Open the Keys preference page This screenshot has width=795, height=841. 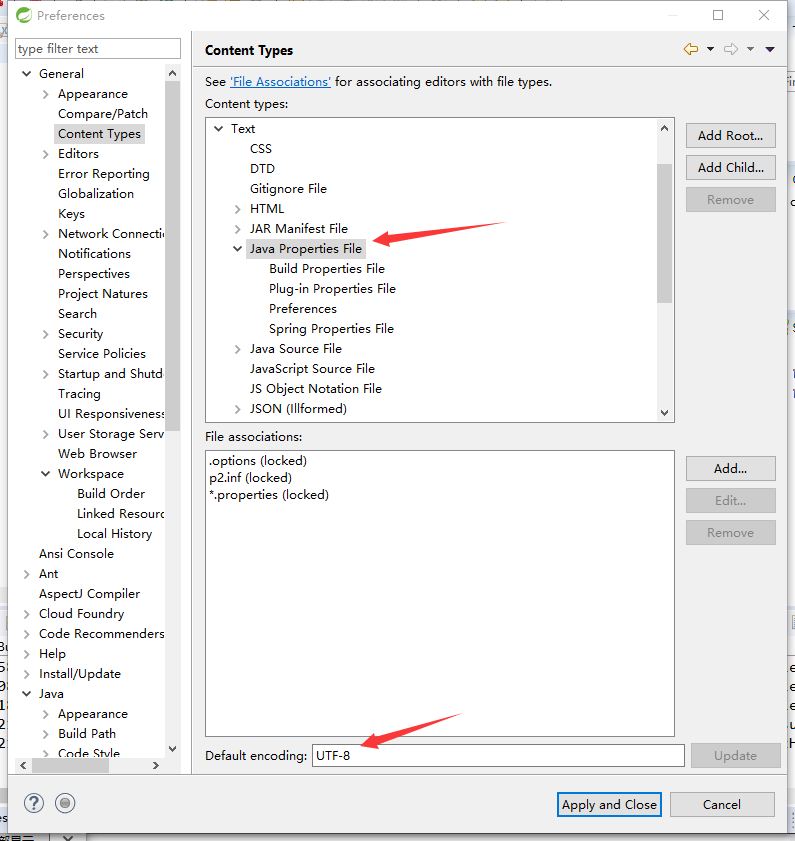71,213
